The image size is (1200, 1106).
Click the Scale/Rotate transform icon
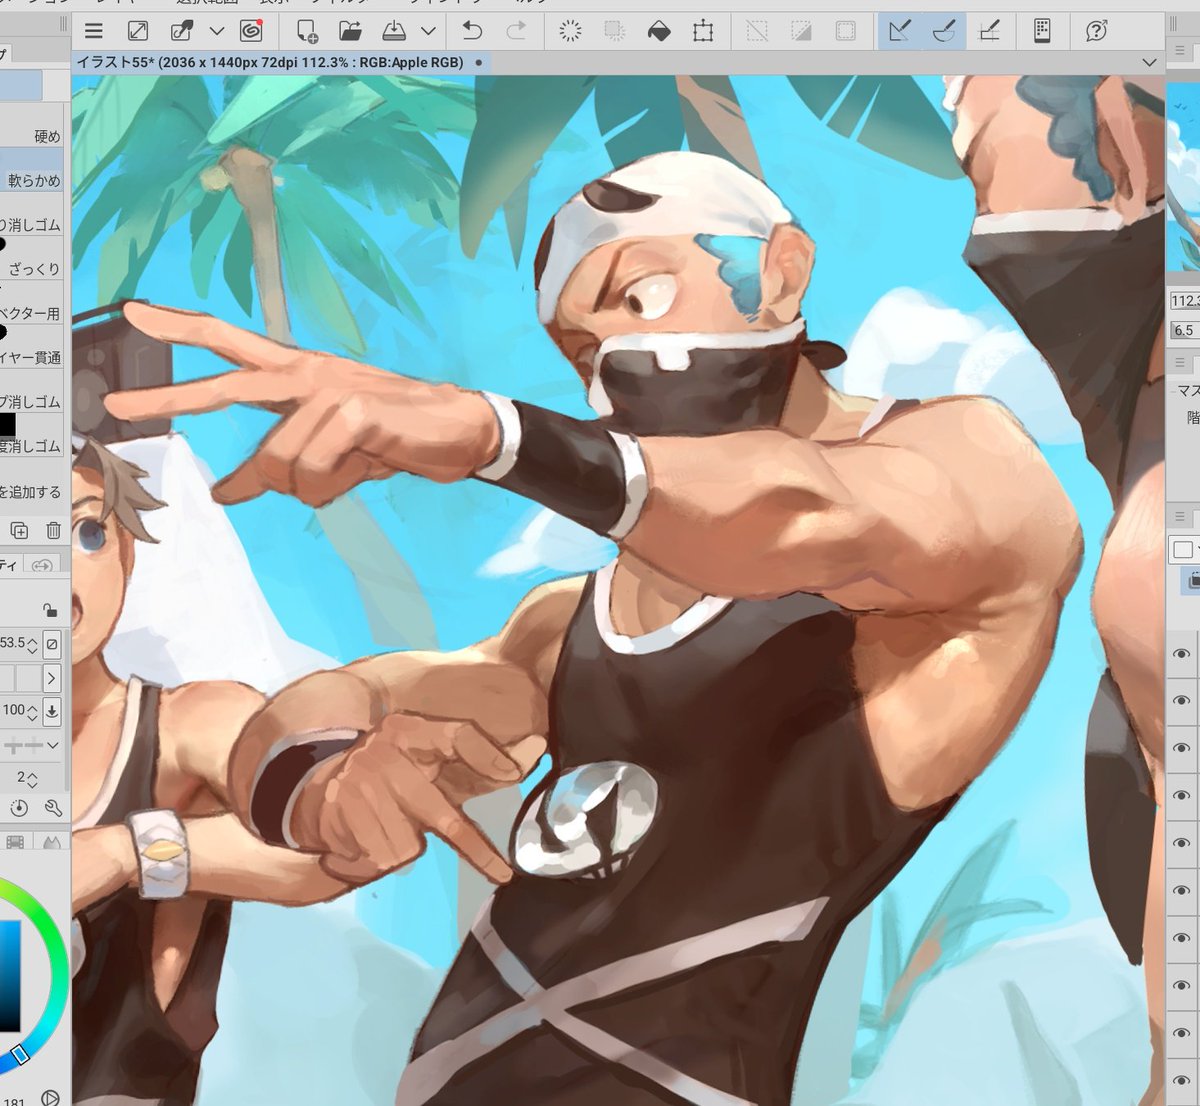point(703,31)
